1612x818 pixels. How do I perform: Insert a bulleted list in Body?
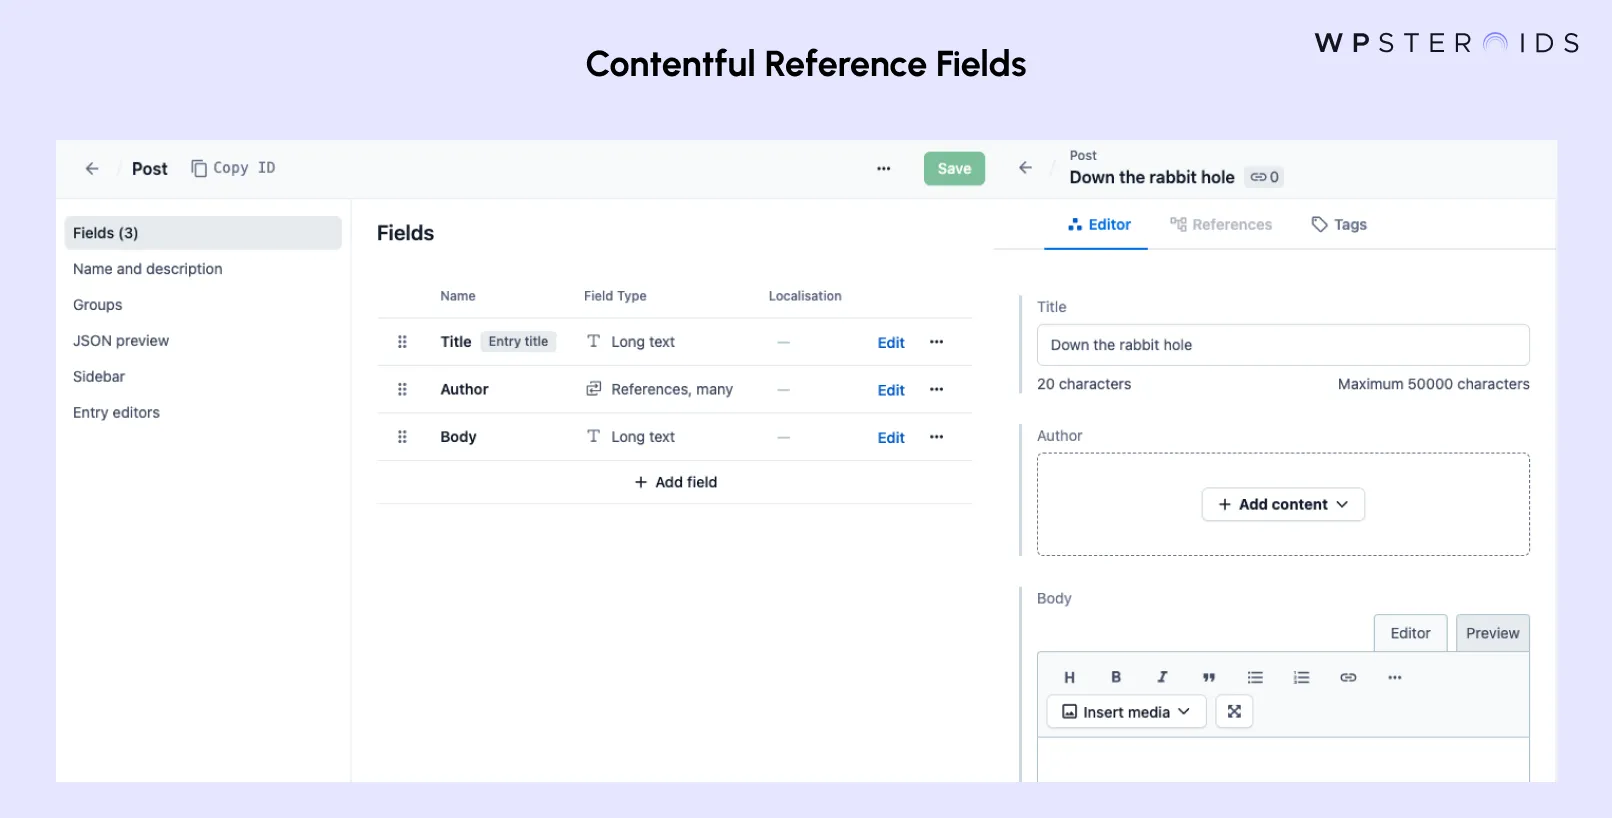[1255, 678]
